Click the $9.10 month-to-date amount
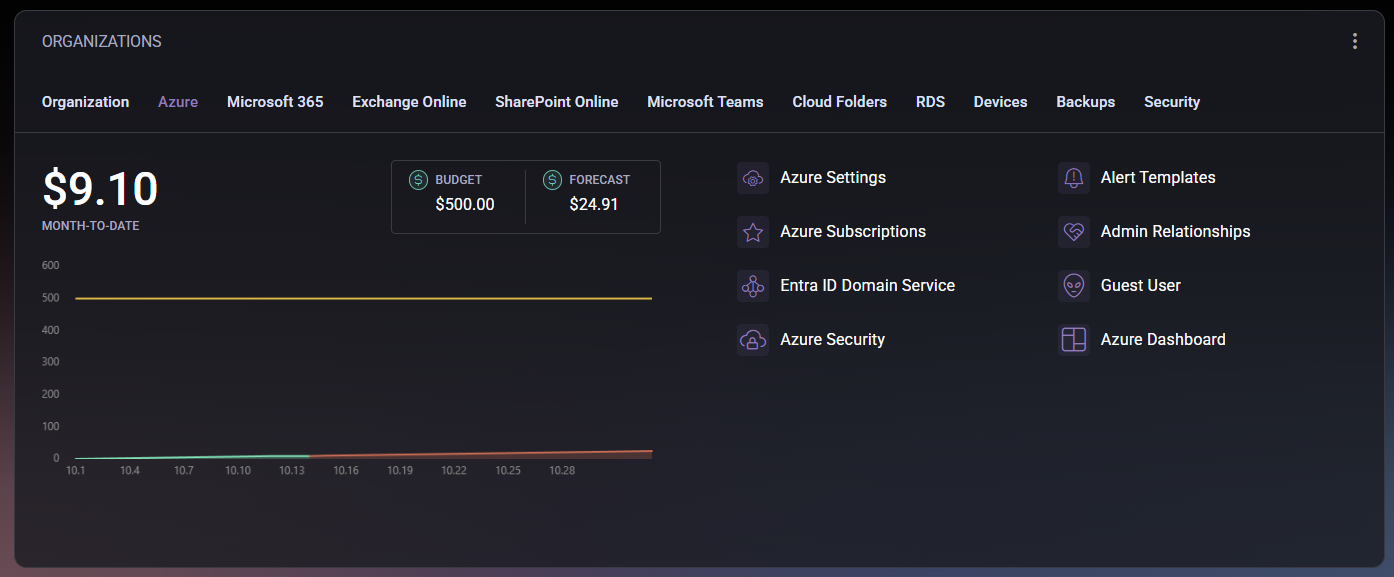Screen dimensions: 1394x577 (x=100, y=190)
